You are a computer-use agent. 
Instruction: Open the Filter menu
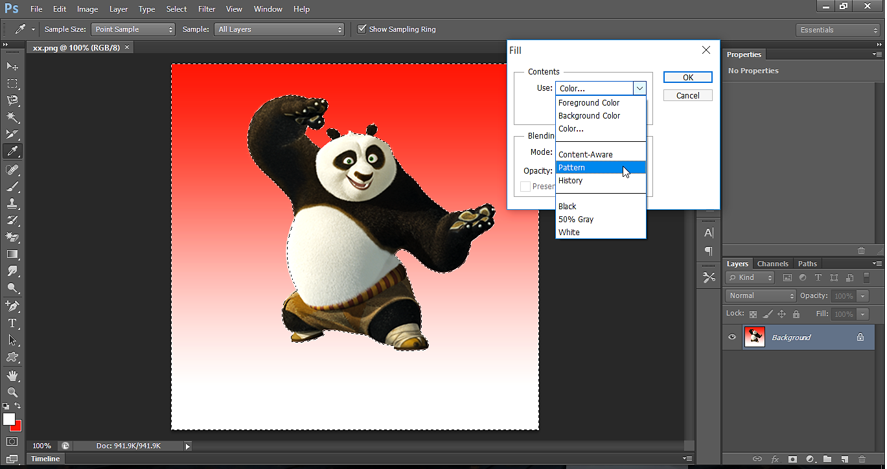(206, 9)
